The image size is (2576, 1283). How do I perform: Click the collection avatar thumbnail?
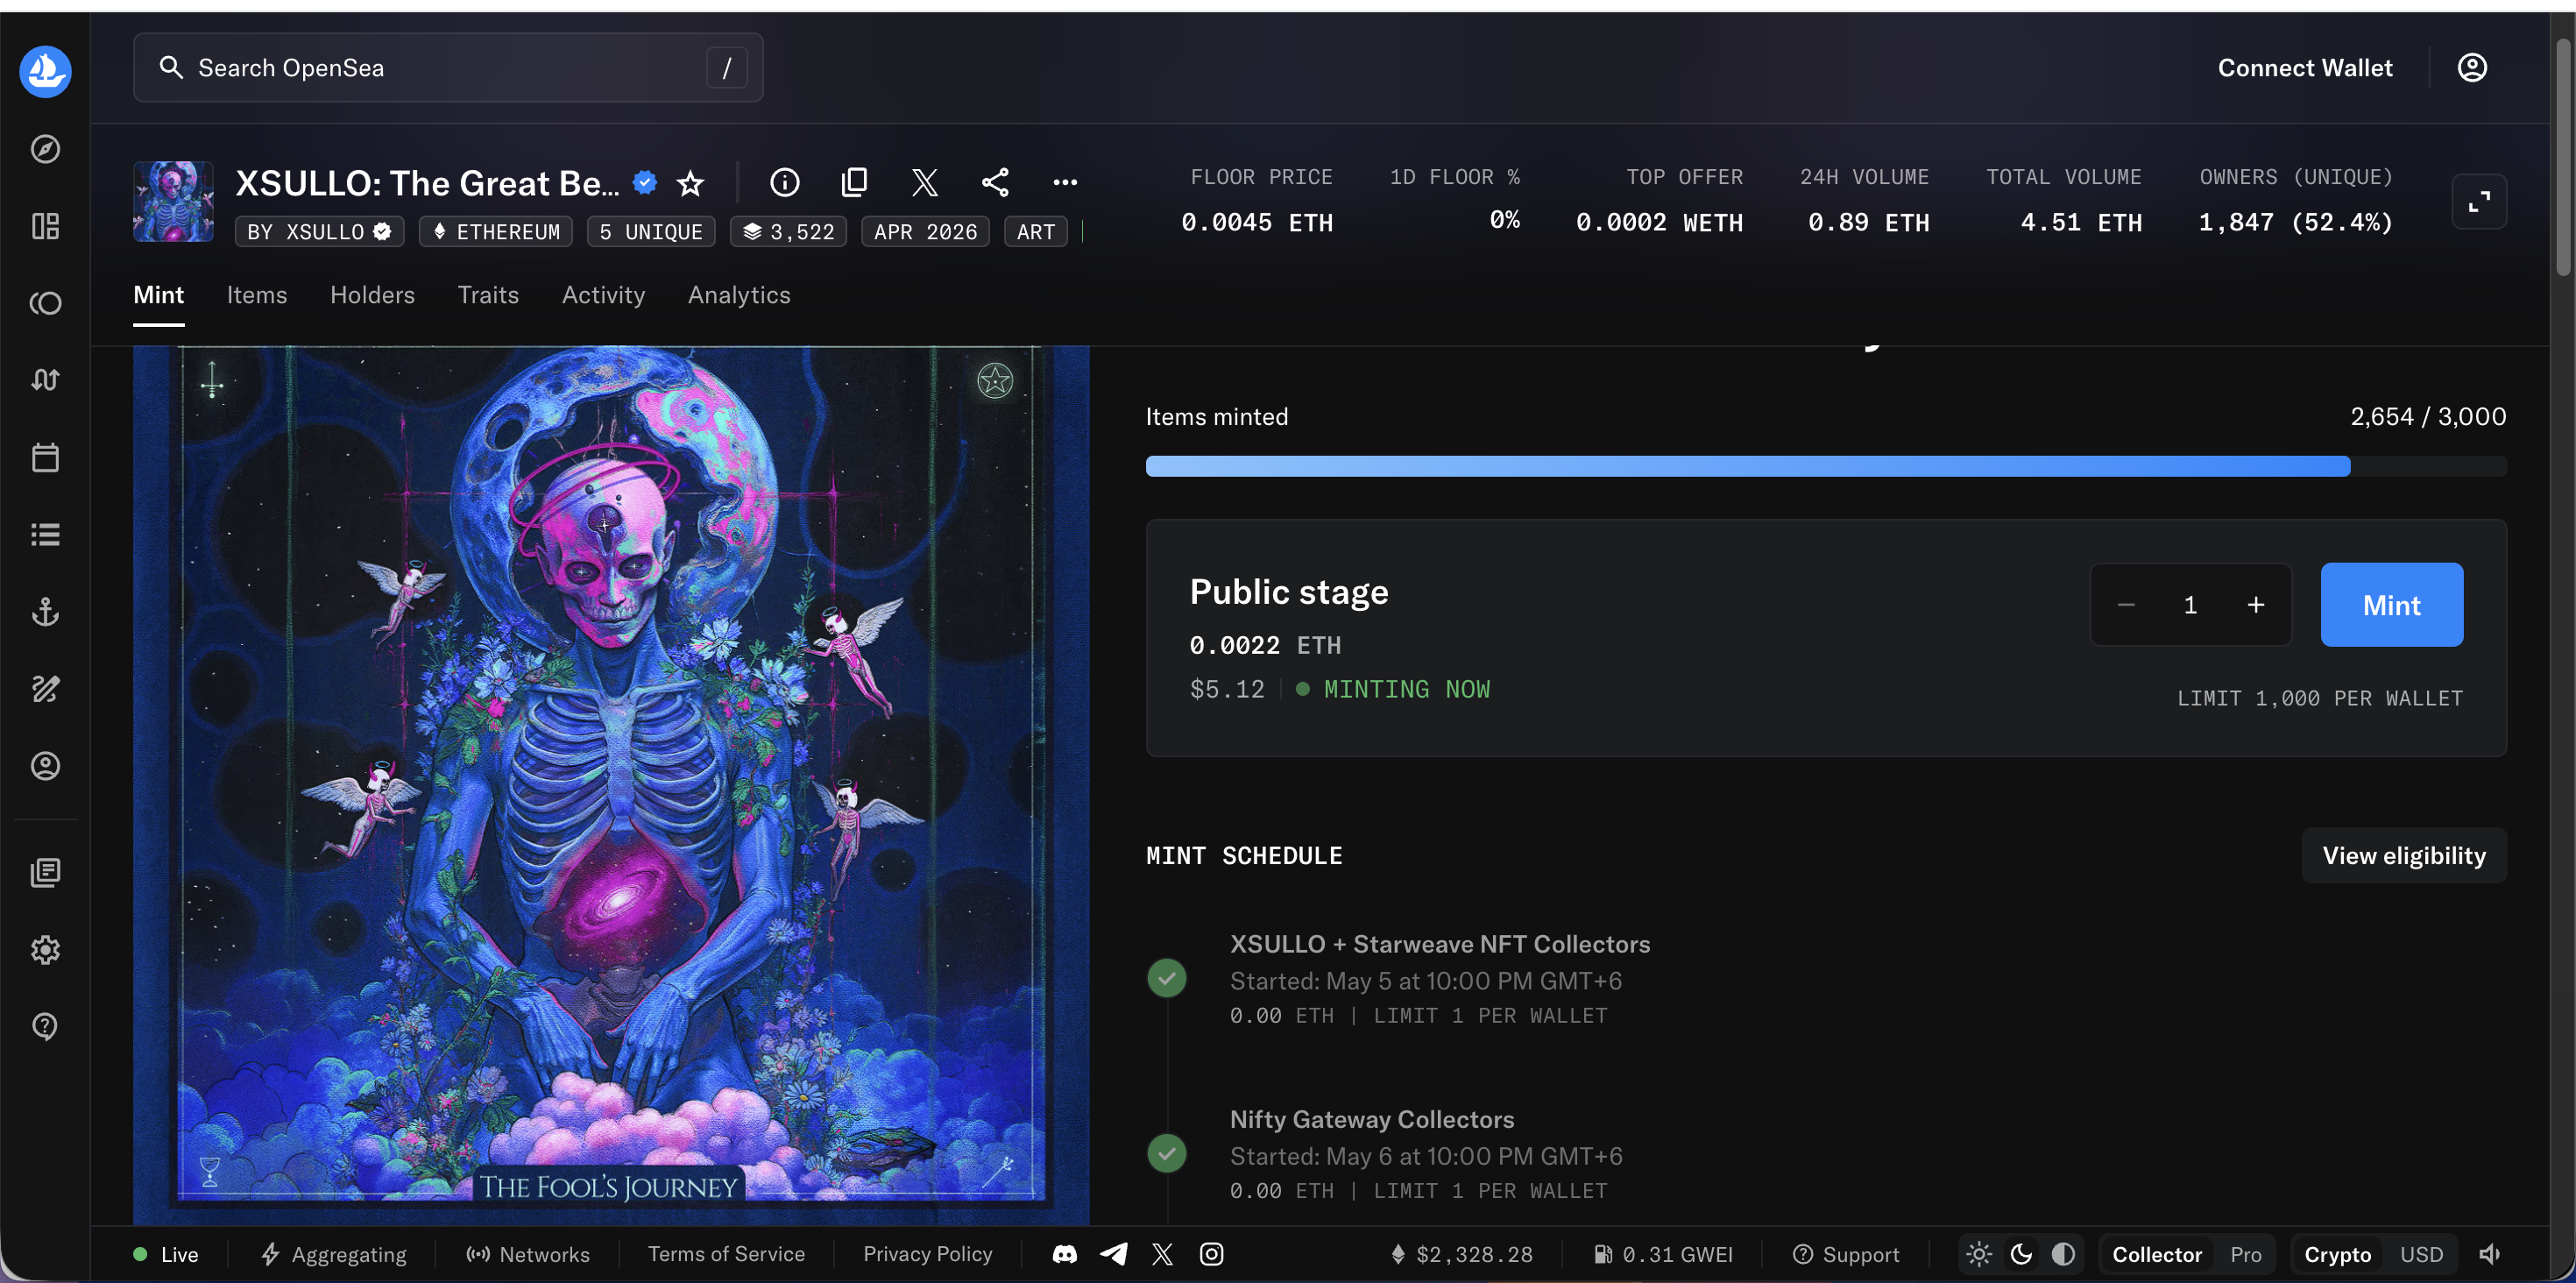pos(174,201)
